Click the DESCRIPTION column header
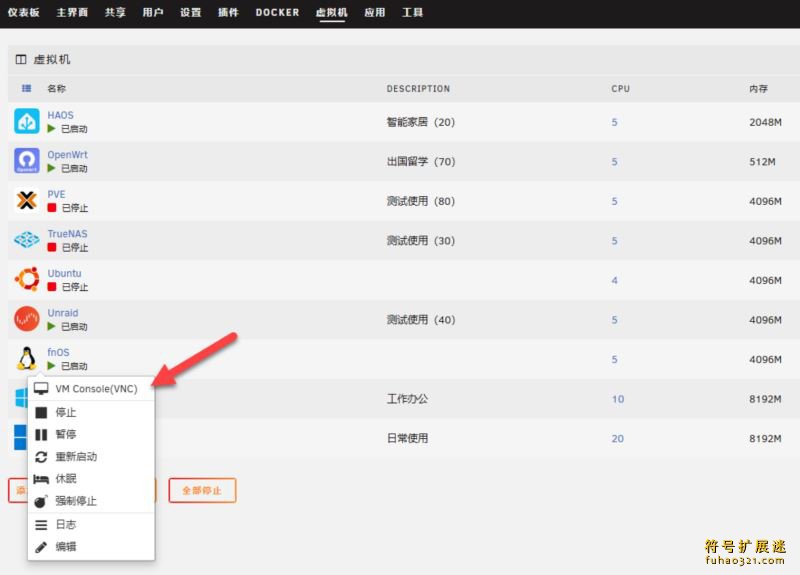The image size is (800, 575). (418, 88)
